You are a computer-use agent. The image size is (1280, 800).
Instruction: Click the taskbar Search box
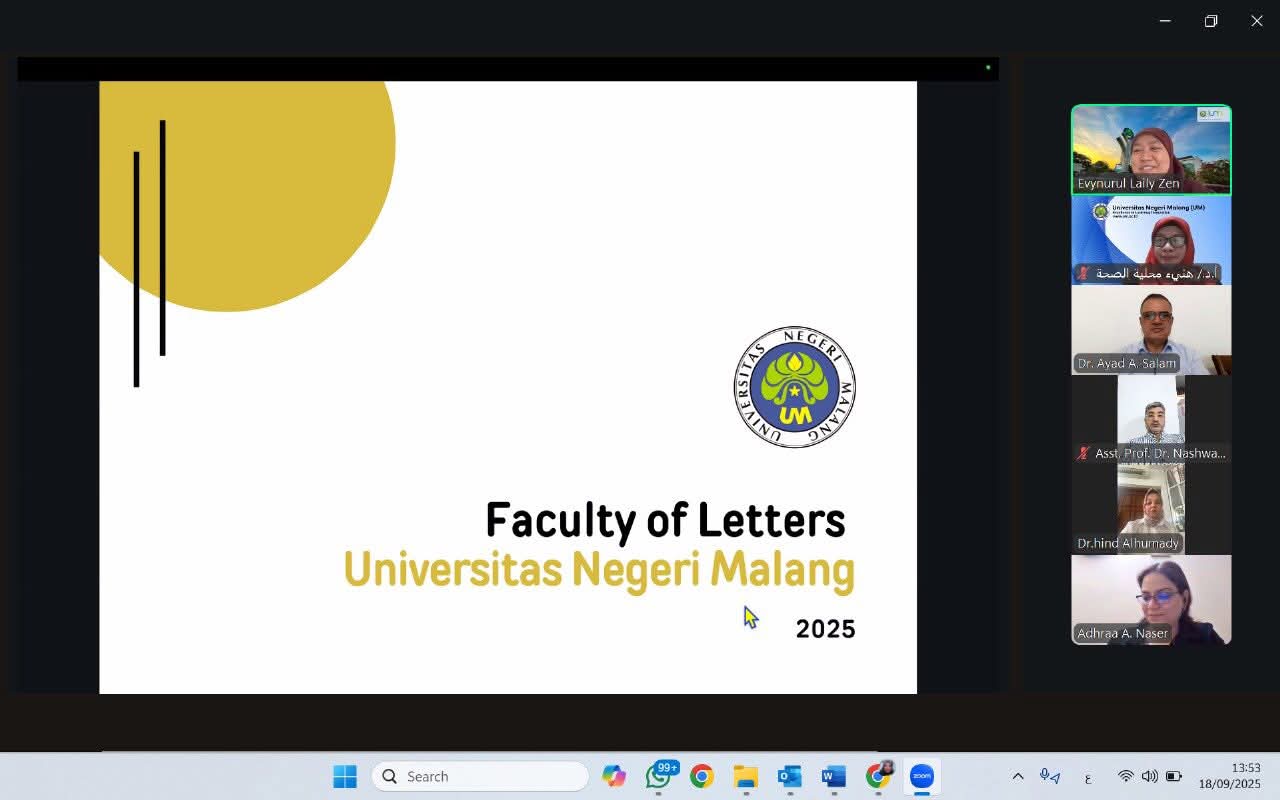[x=480, y=776]
